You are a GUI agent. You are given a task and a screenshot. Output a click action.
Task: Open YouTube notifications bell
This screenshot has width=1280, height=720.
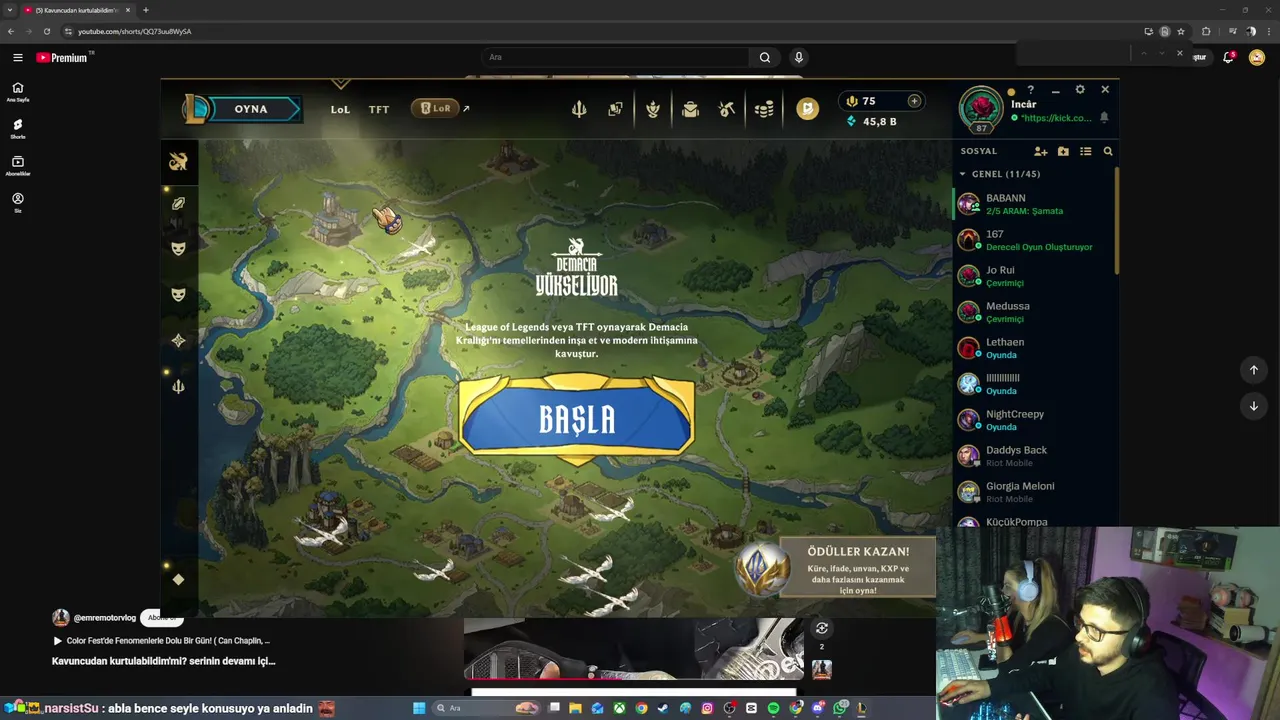(1229, 57)
